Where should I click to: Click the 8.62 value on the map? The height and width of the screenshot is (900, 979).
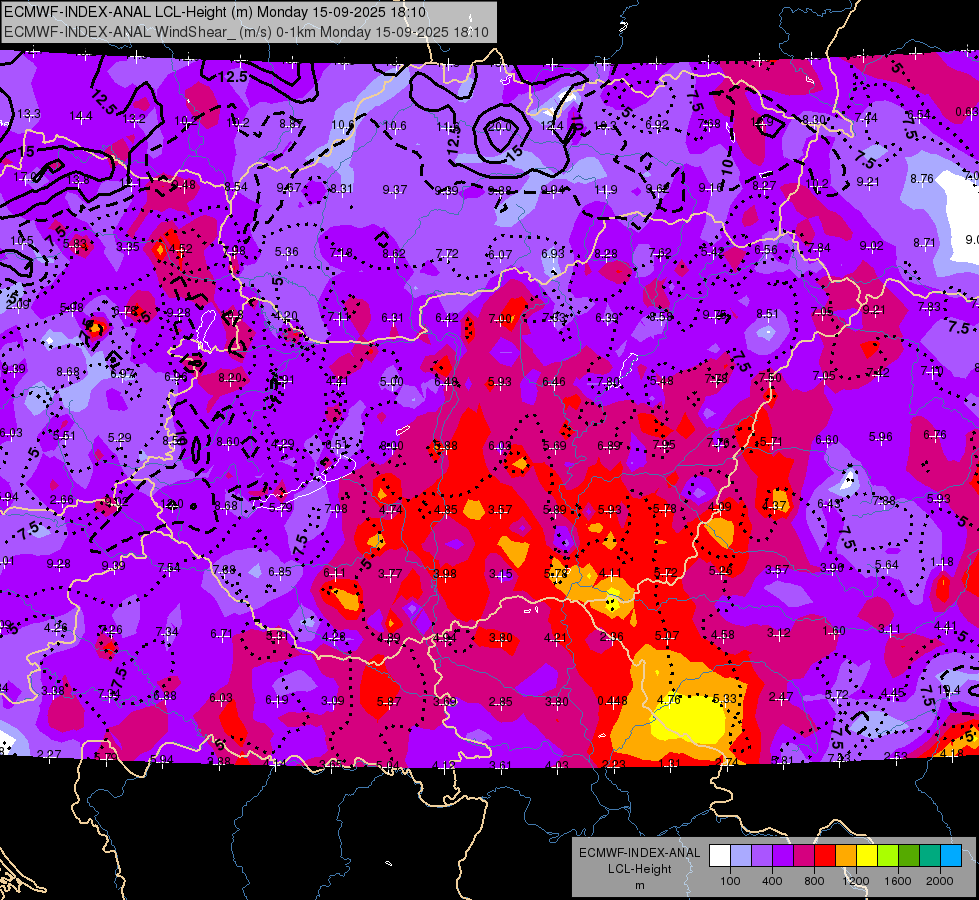click(x=394, y=253)
